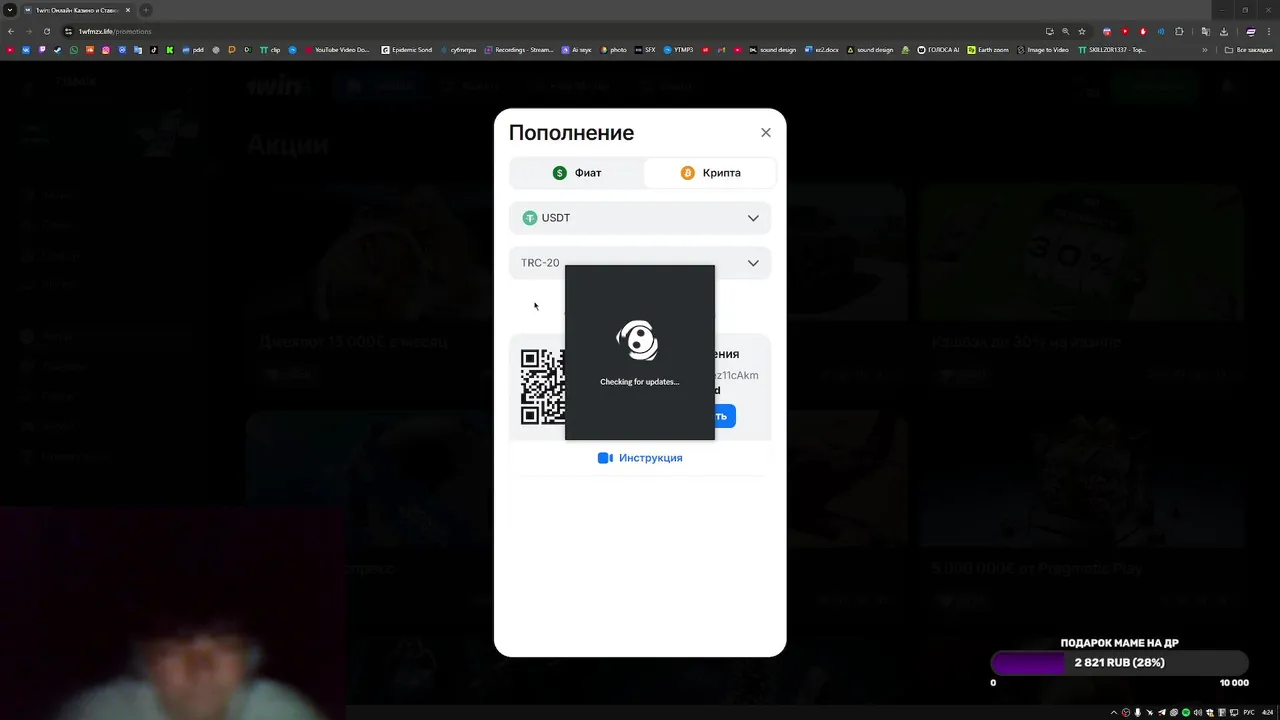1280x720 pixels.
Task: Open Chrome extensions puzzle icon
Action: 1179,31
